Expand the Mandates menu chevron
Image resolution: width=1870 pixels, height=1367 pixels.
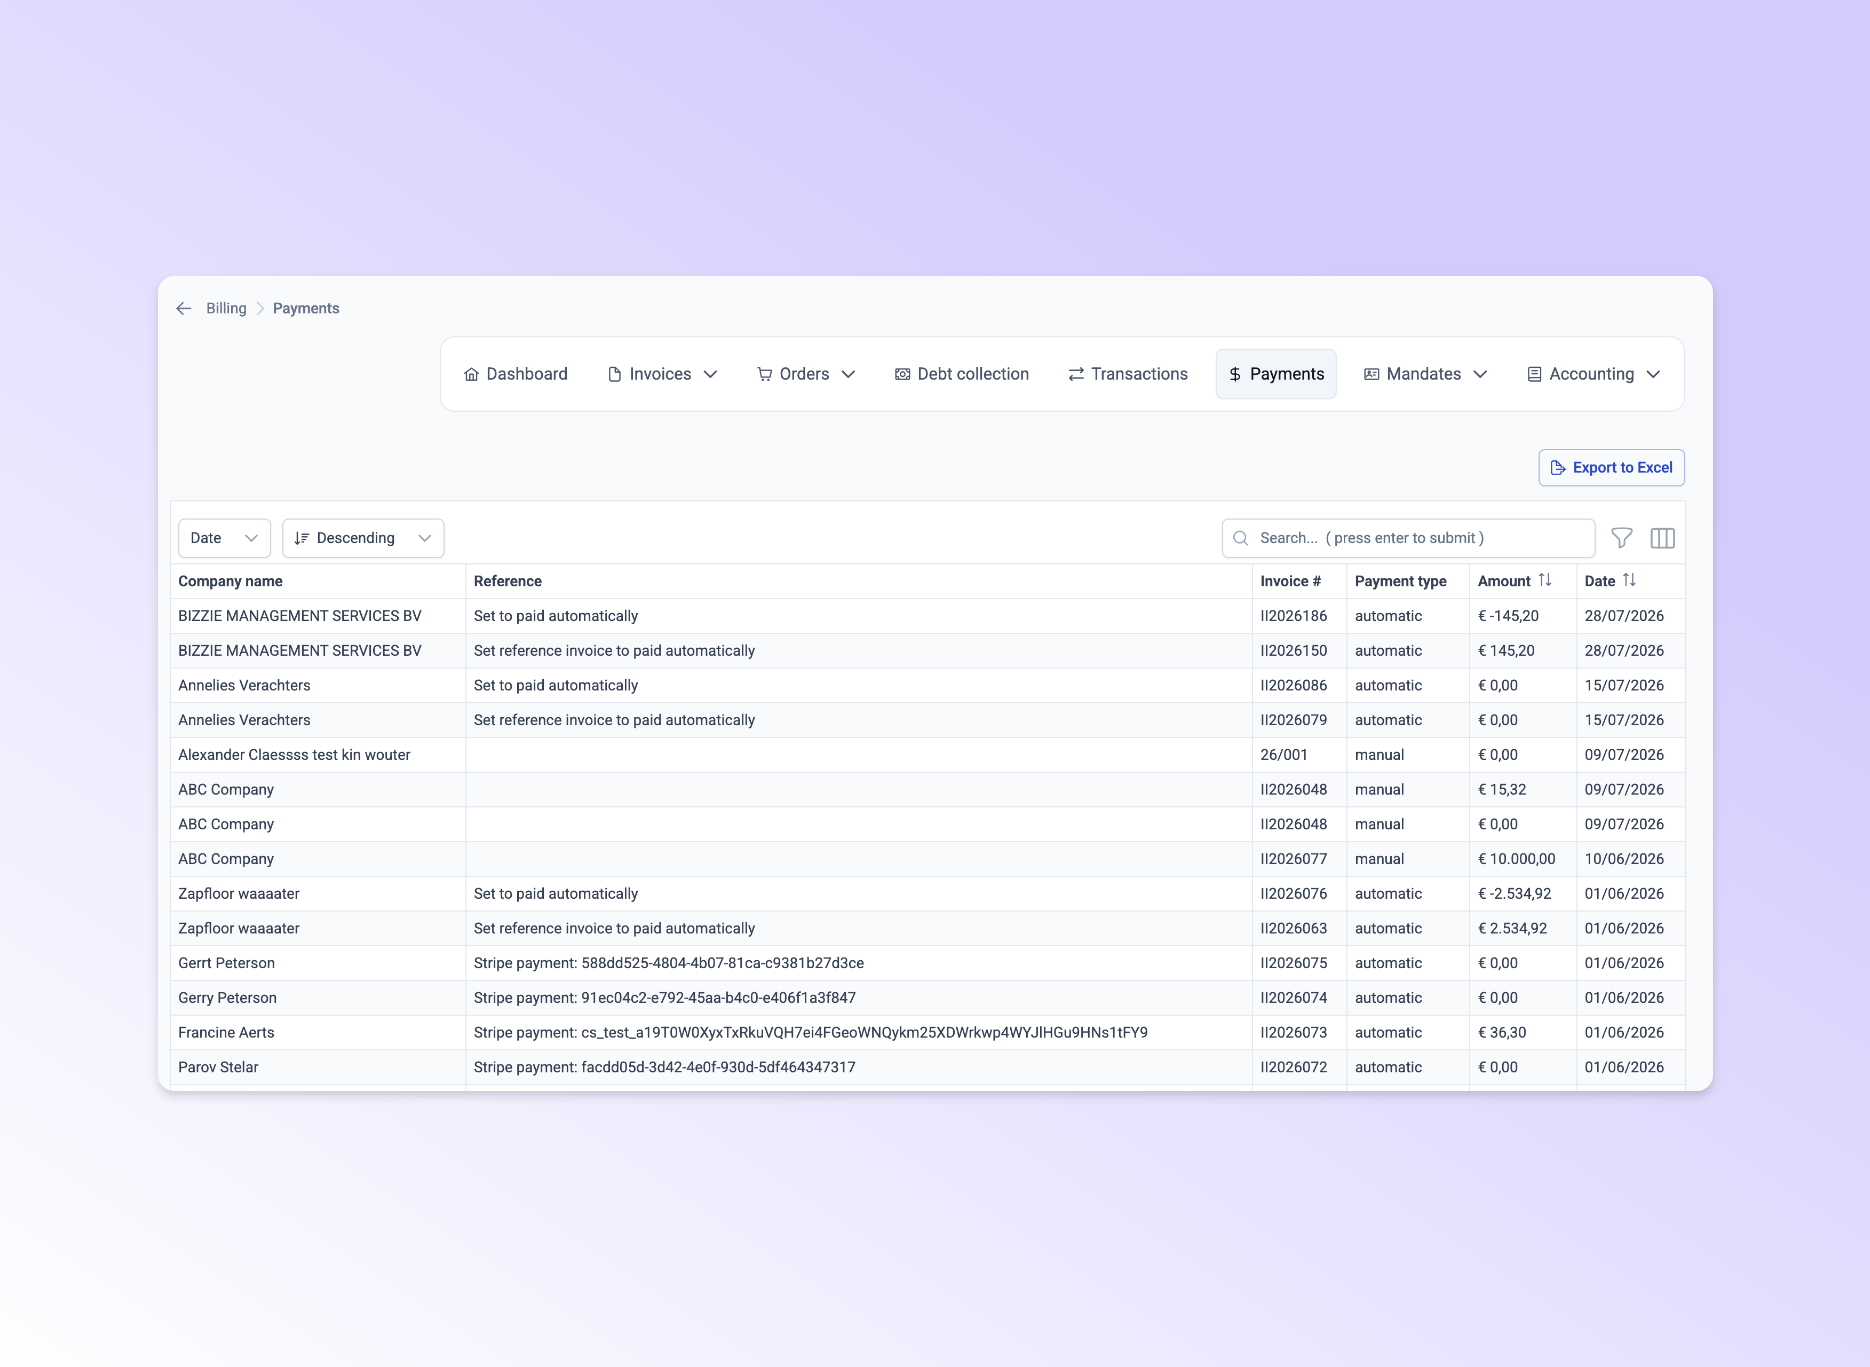coord(1481,374)
